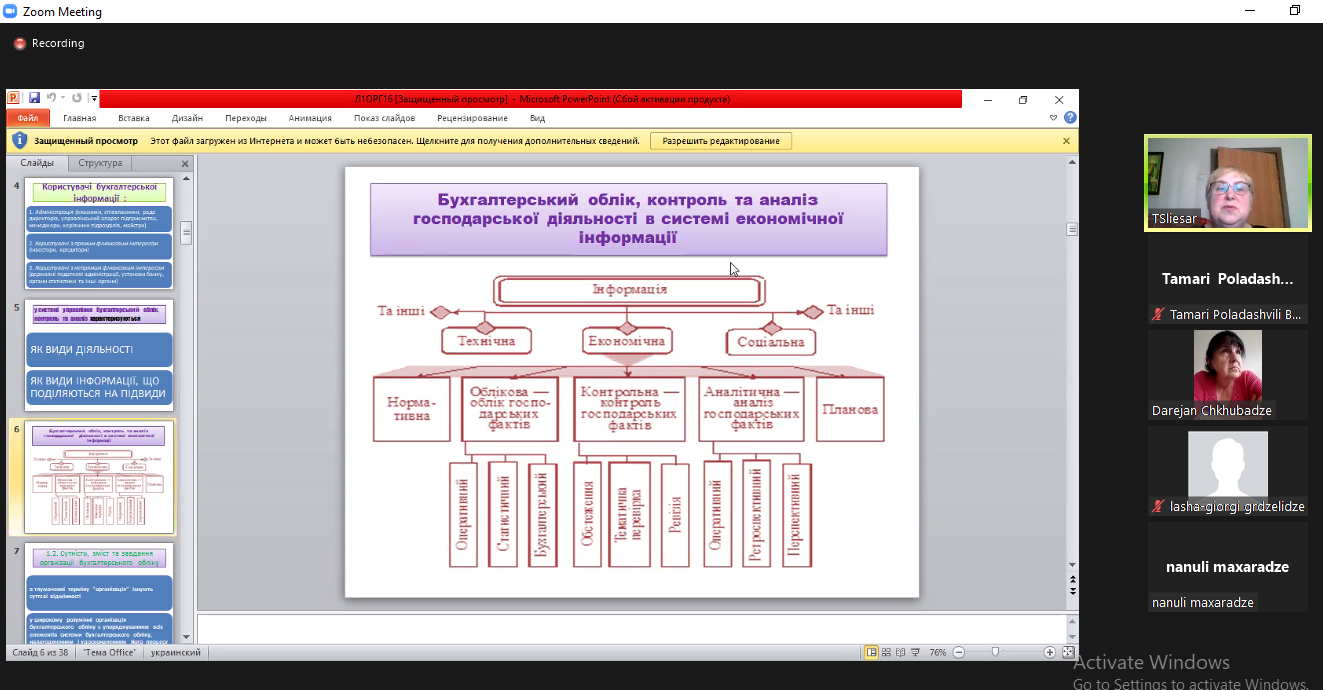
Task: Click the Save icon in quick access toolbar
Action: click(34, 98)
